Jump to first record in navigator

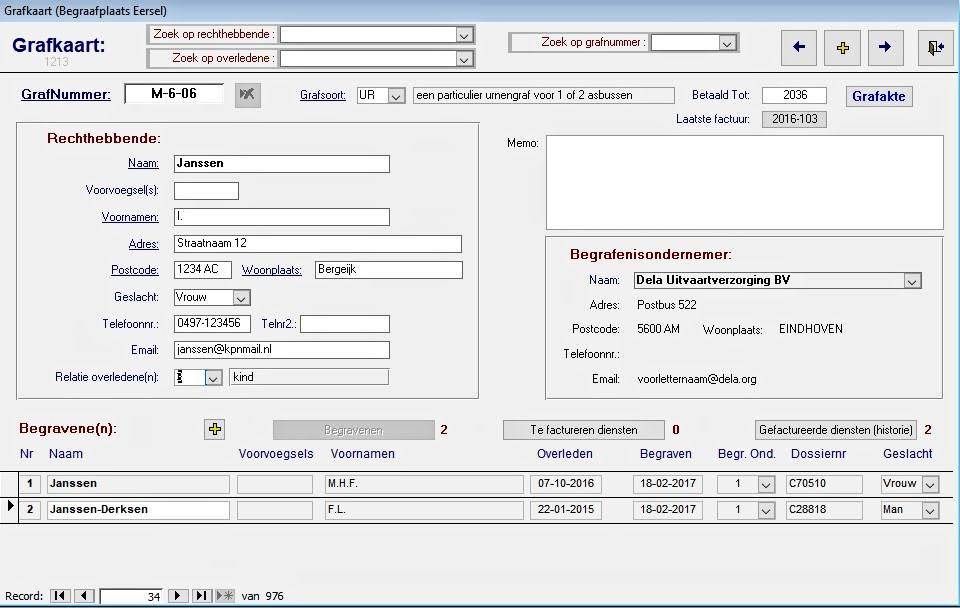(60, 596)
